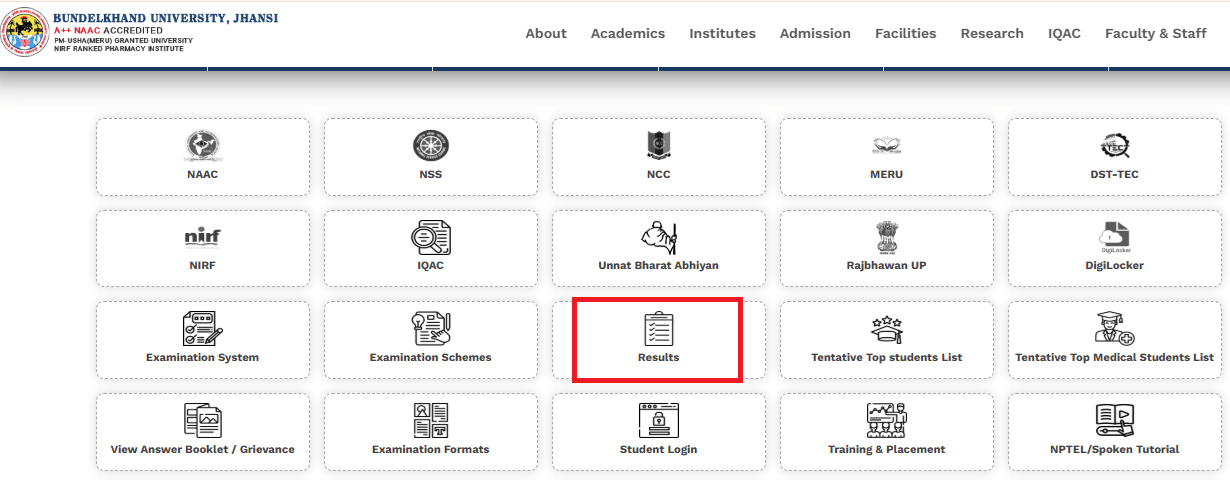Screen dimensions: 1230x480
Task: Open the Student Login padlock screen icon
Action: pyautogui.click(x=659, y=421)
